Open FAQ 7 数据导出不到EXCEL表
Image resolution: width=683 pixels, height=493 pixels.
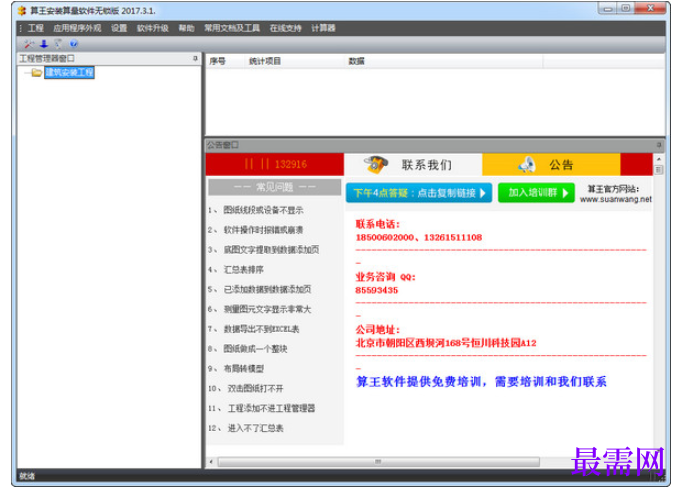(x=254, y=329)
